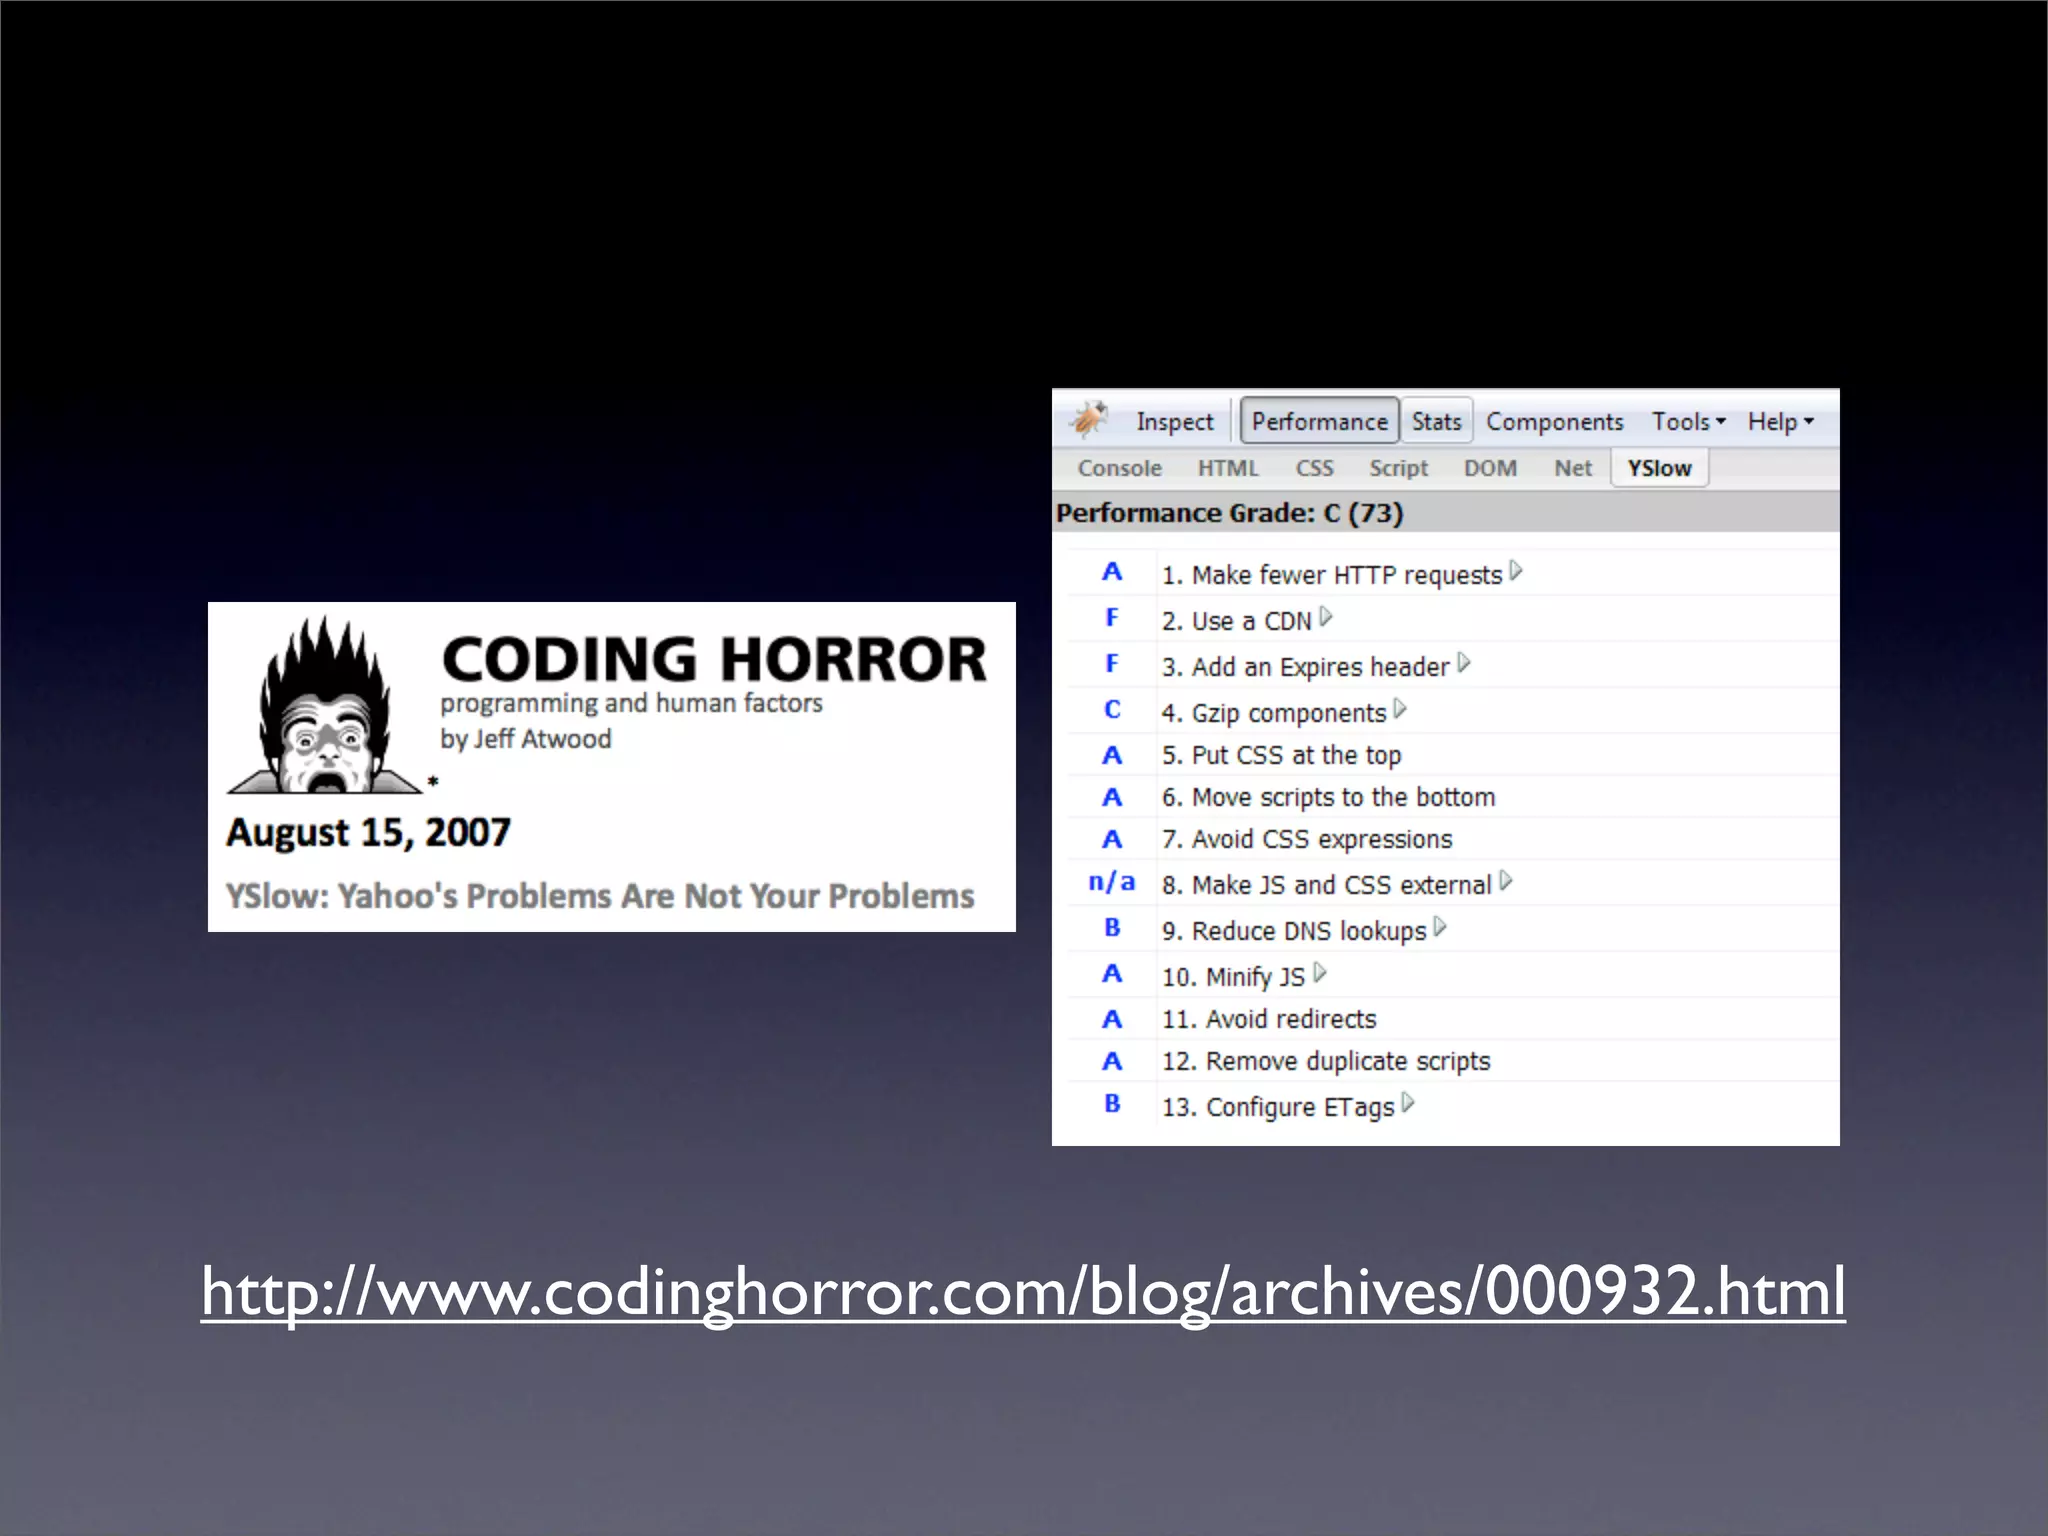
Task: Expand the Make fewer HTTP requests arrow
Action: click(1516, 571)
